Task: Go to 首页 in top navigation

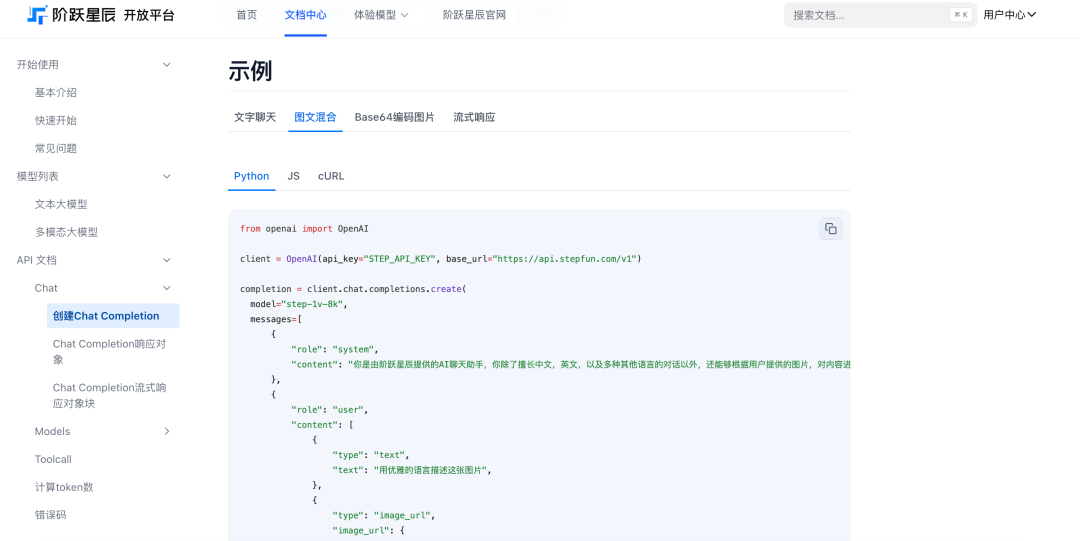Action: 246,15
